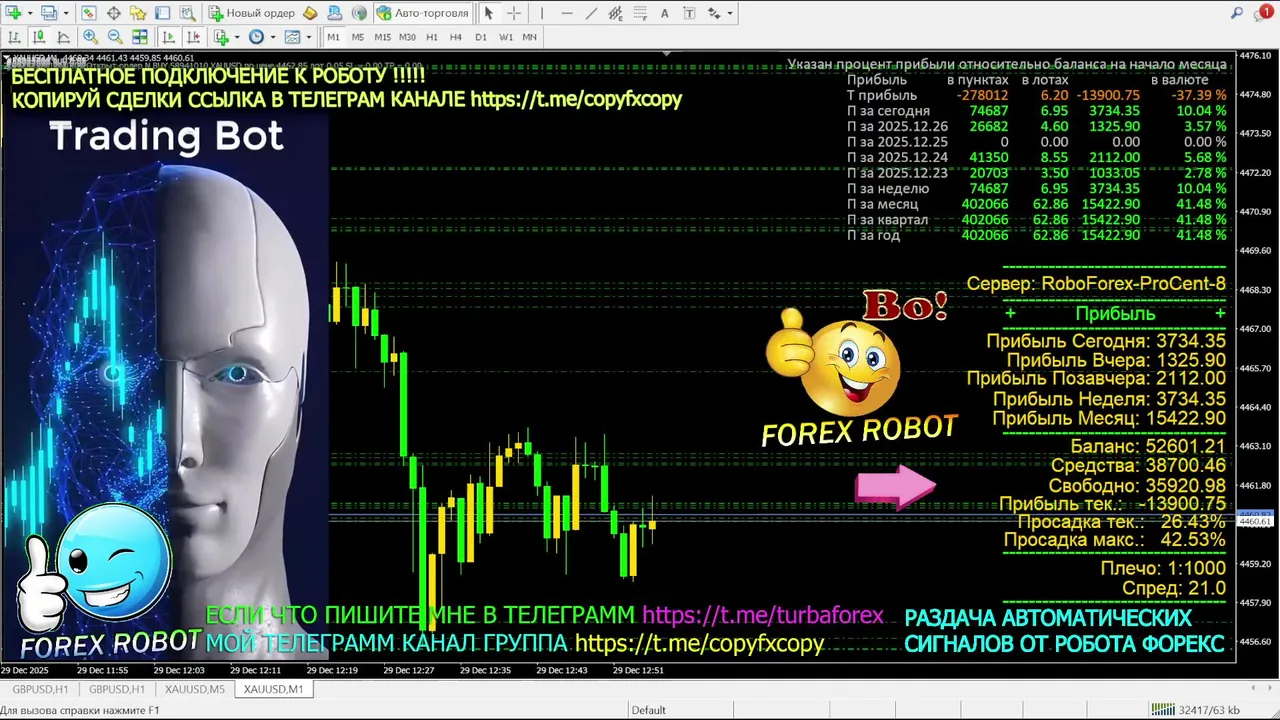Switch to the XAUUSD,M1 chart tab
1280x720 pixels.
273,689
